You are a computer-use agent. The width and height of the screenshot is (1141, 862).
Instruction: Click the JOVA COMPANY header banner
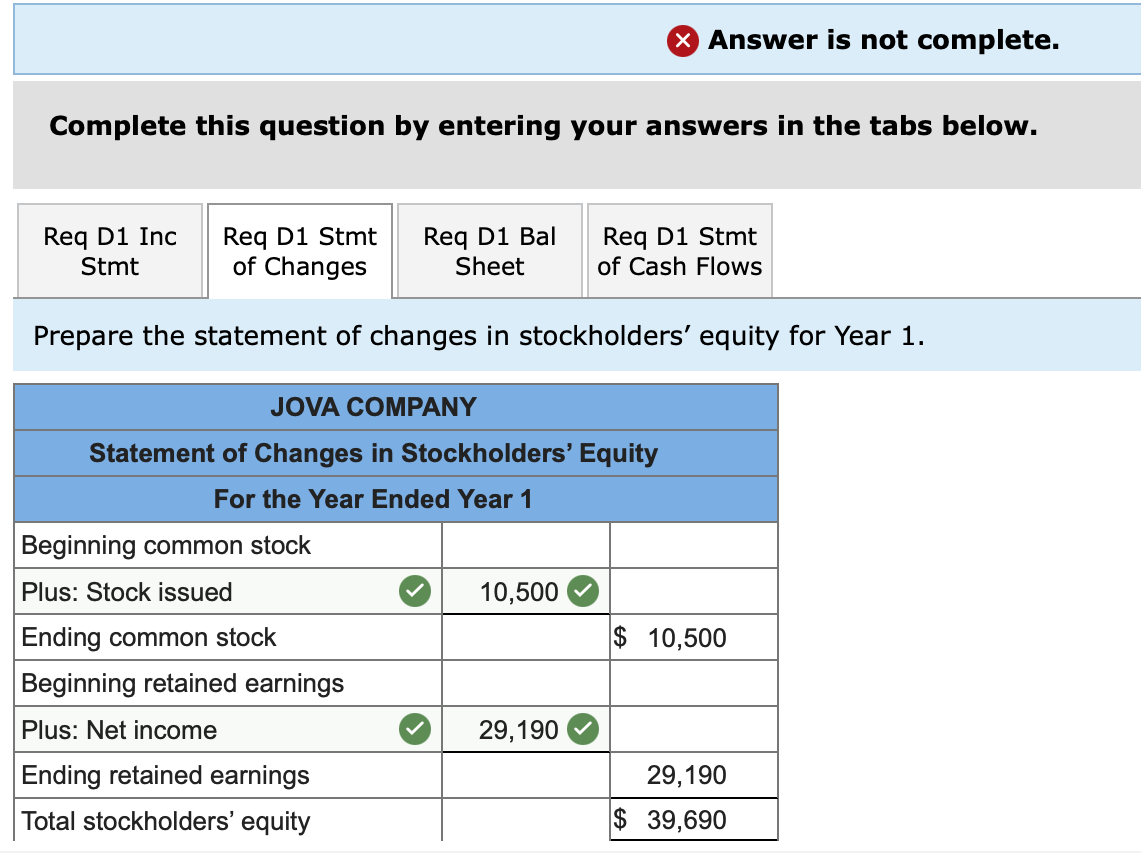click(396, 407)
